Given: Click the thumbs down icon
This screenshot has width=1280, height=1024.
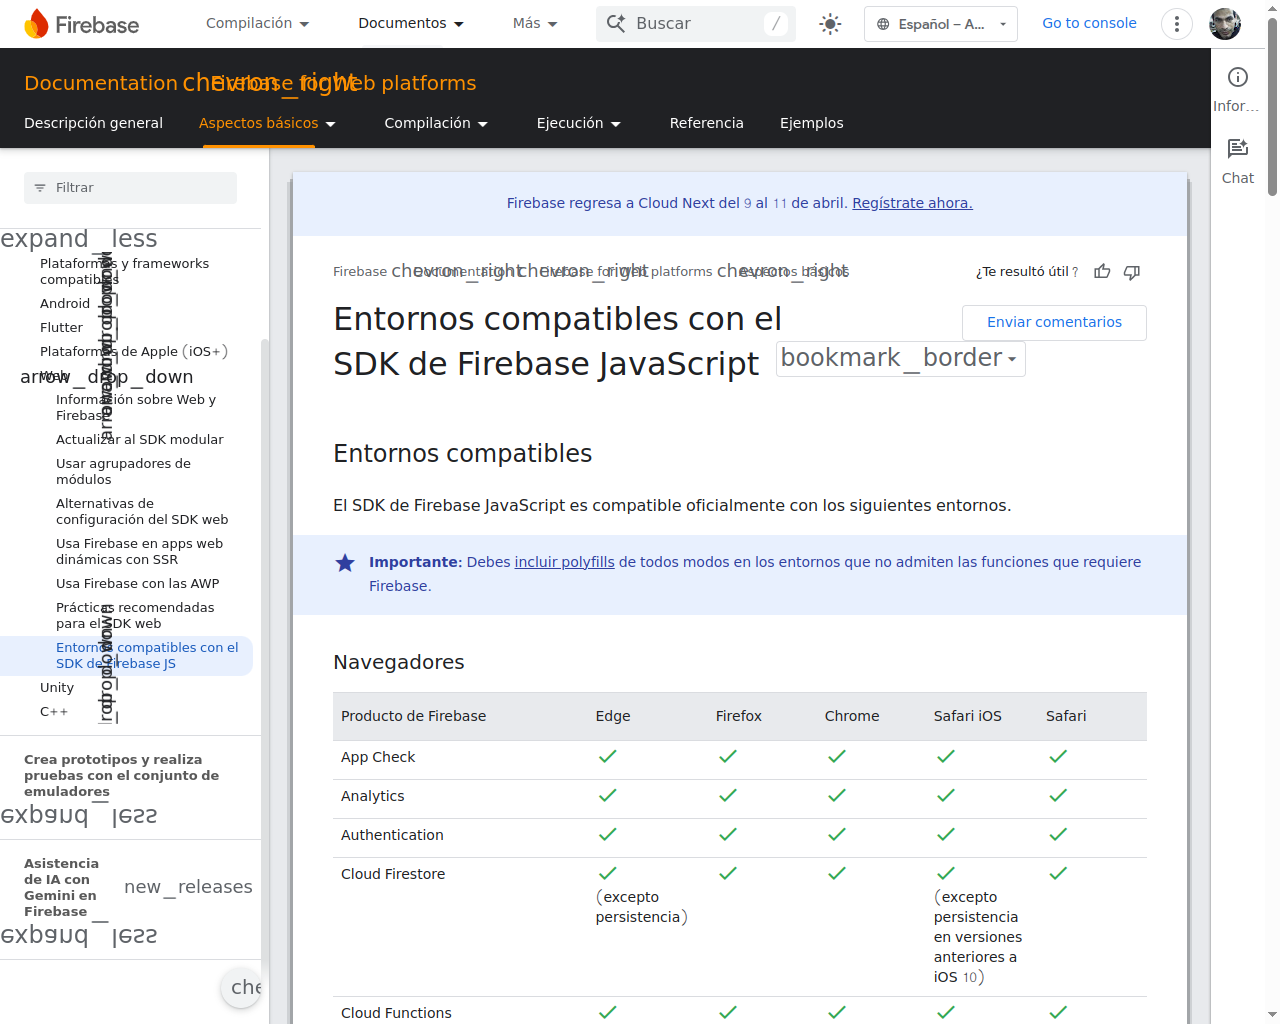Looking at the screenshot, I should (1132, 272).
